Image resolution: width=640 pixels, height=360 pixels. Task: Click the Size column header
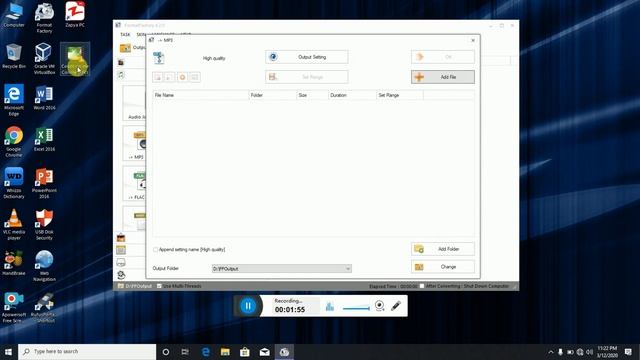(312, 95)
